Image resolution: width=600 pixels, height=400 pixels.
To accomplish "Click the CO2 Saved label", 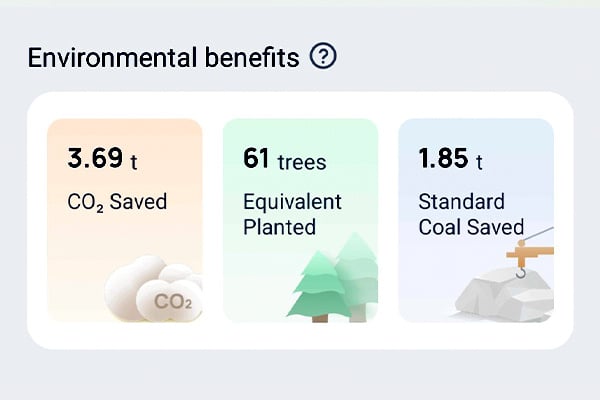I will 117,202.
